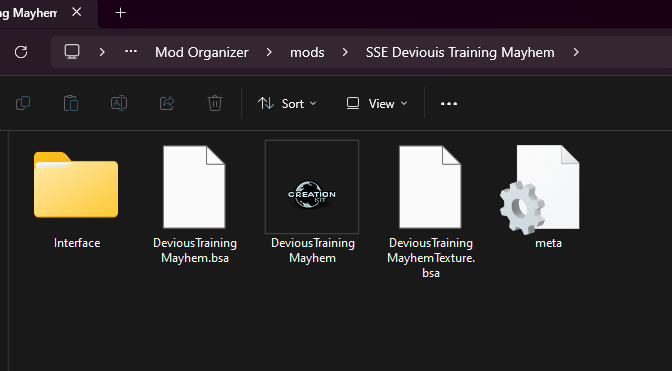Click the Share toolbar icon
This screenshot has height=371, width=672.
167,103
